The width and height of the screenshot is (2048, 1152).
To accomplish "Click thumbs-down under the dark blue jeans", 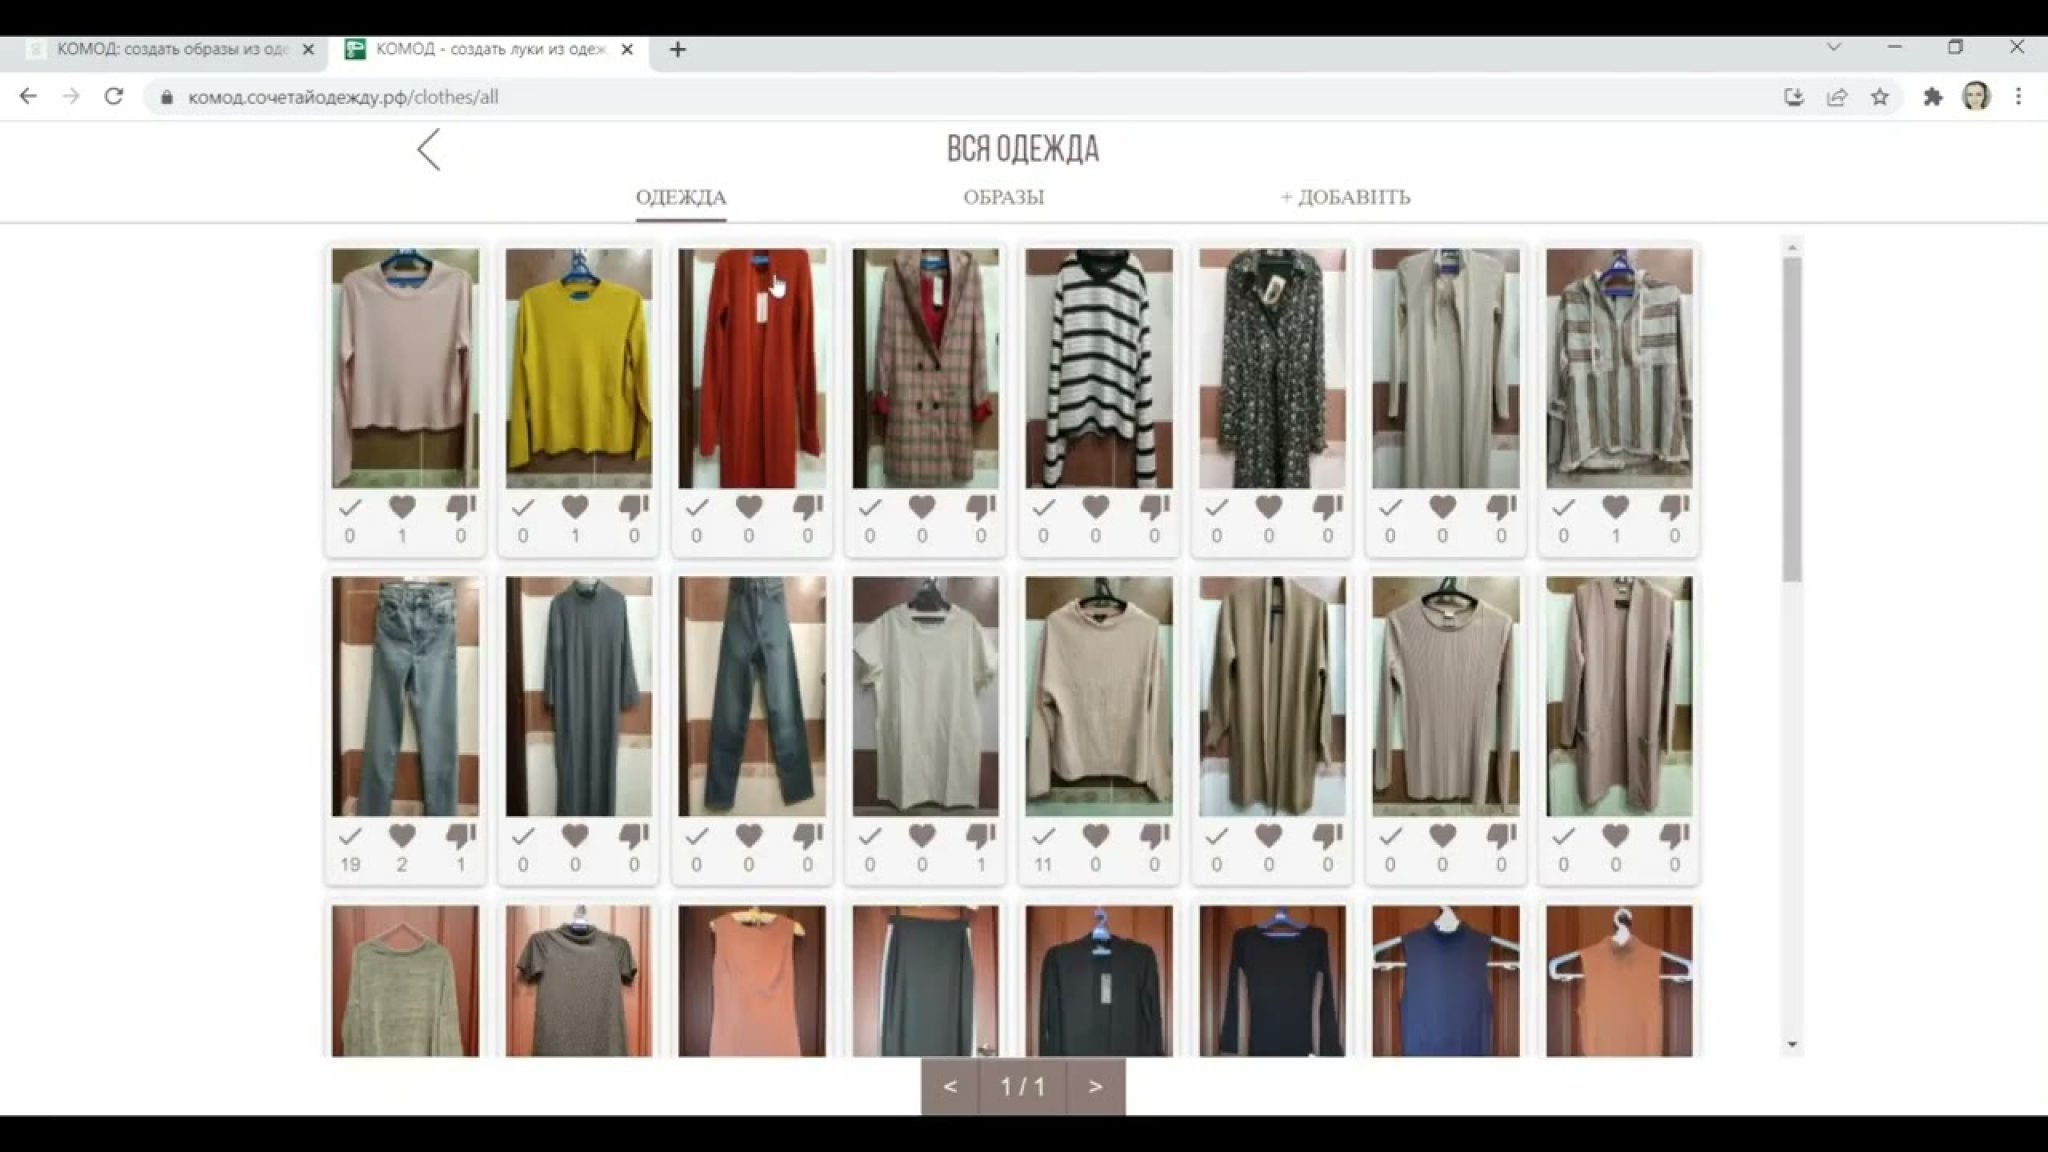I will click(807, 835).
